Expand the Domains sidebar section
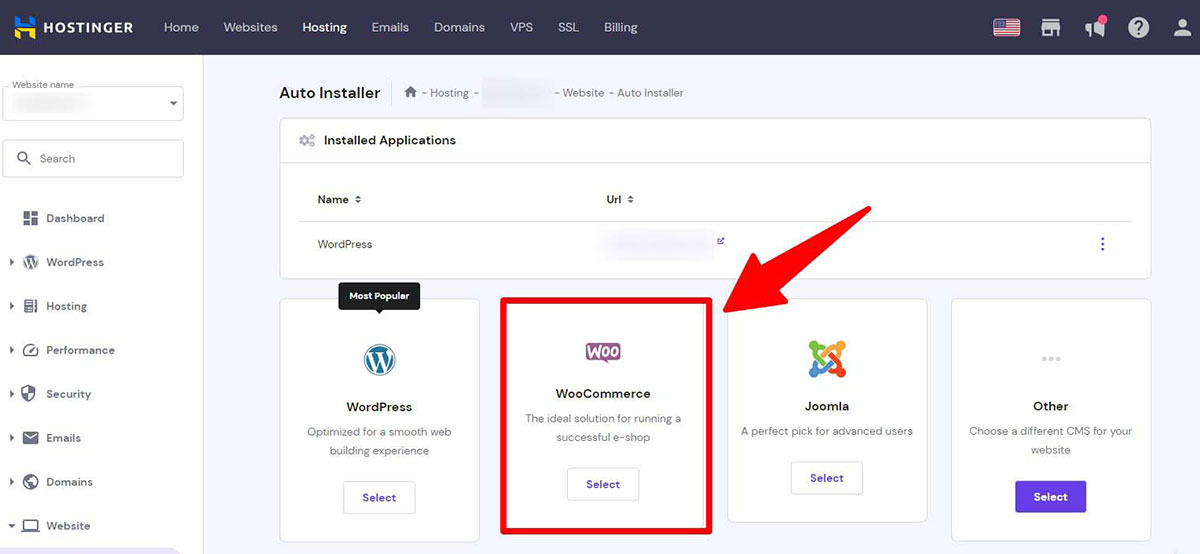1200x554 pixels. pos(12,482)
